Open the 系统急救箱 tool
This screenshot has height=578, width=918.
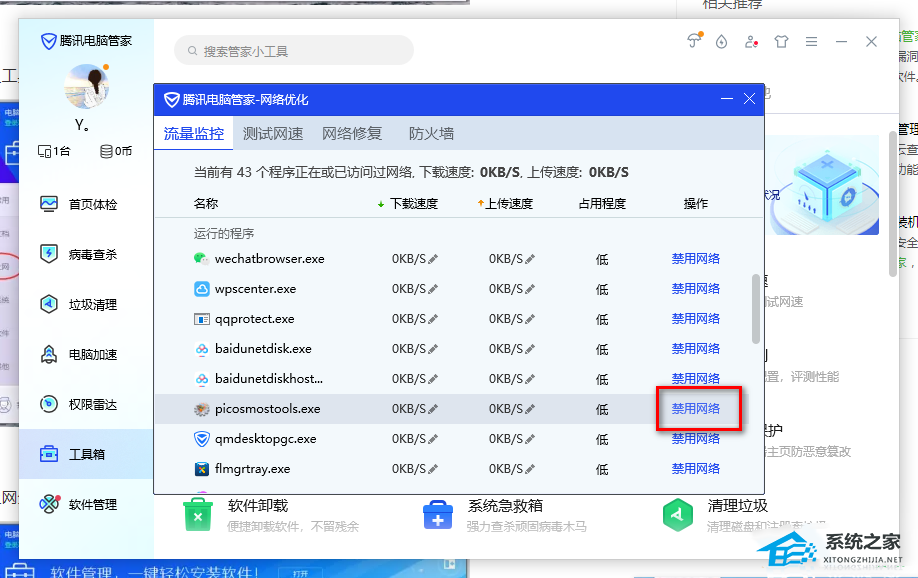point(504,515)
